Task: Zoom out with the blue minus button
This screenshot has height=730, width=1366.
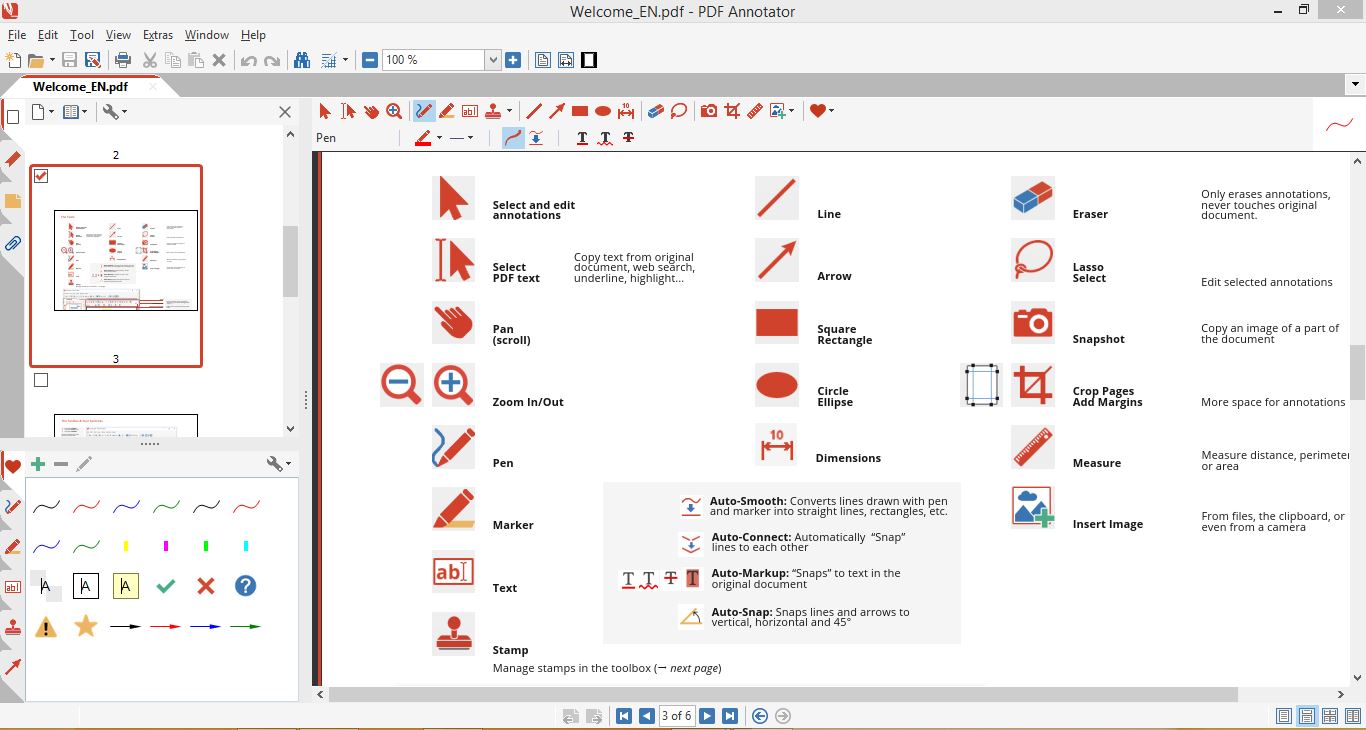Action: pyautogui.click(x=370, y=60)
